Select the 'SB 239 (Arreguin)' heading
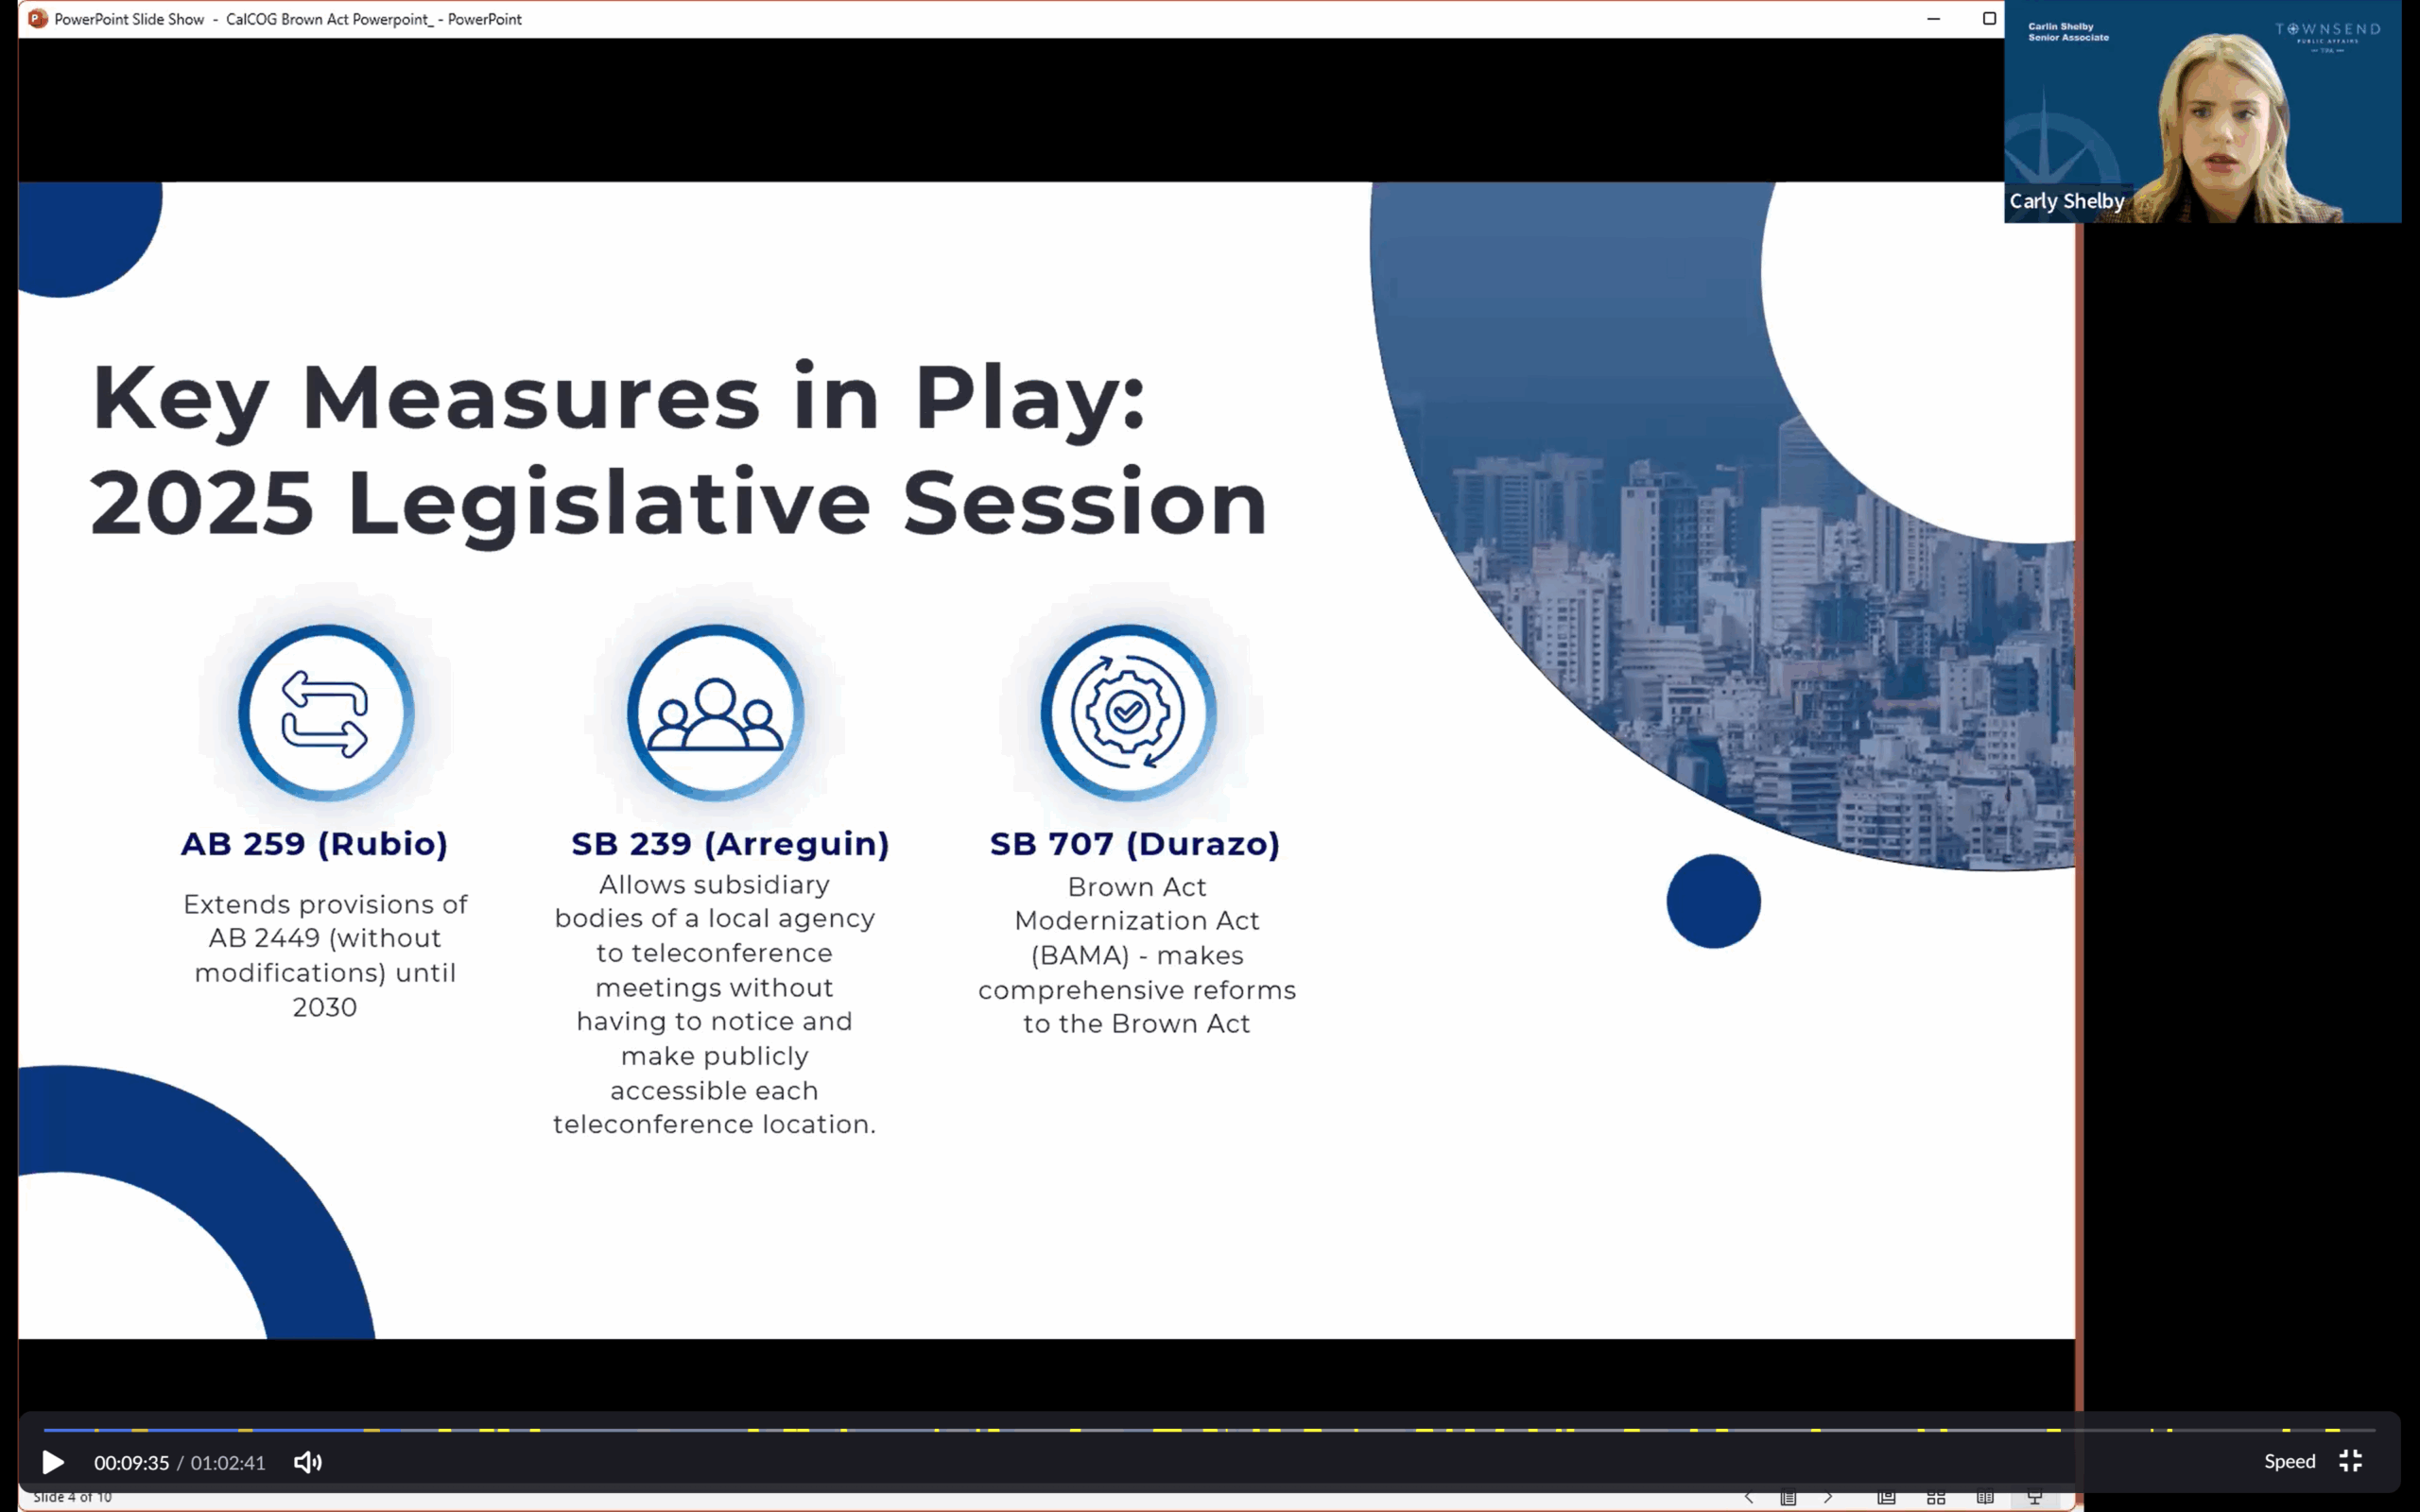The width and height of the screenshot is (2420, 1512). coord(730,844)
